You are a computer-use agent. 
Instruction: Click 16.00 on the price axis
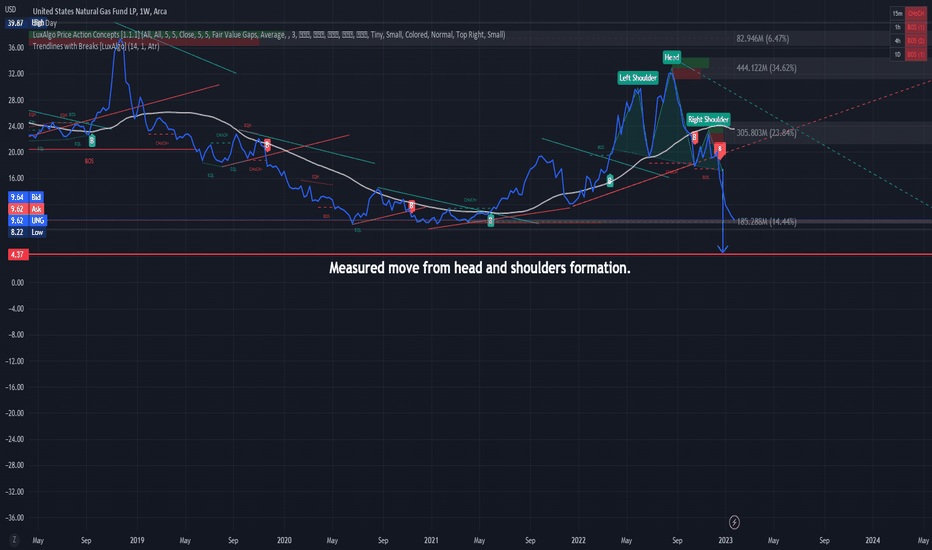[x=16, y=178]
